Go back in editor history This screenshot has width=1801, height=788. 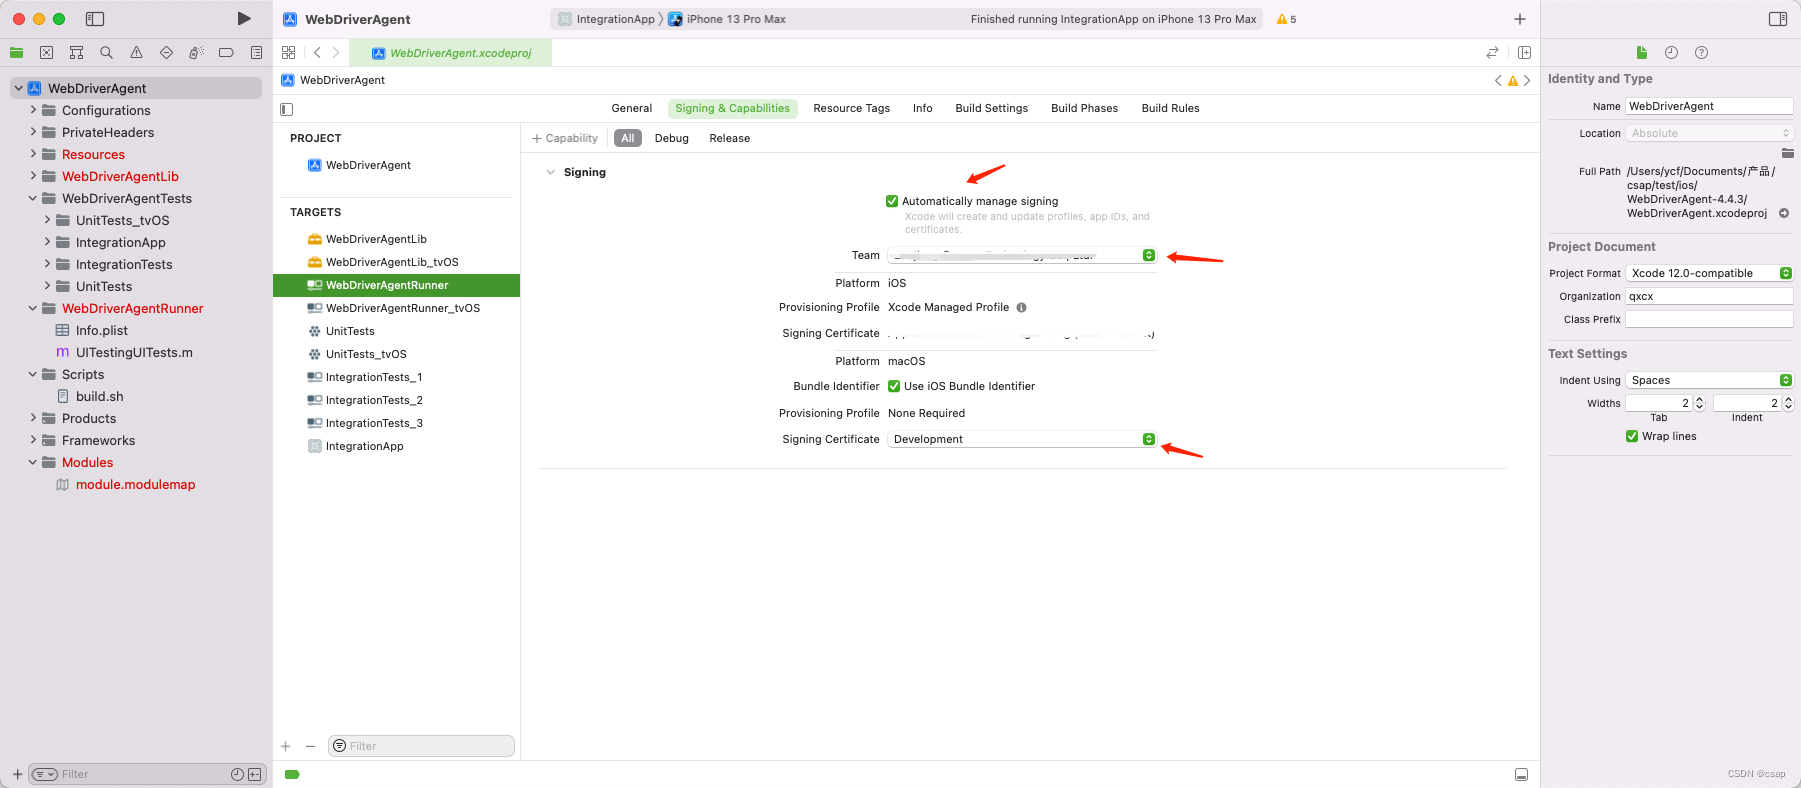pyautogui.click(x=317, y=52)
